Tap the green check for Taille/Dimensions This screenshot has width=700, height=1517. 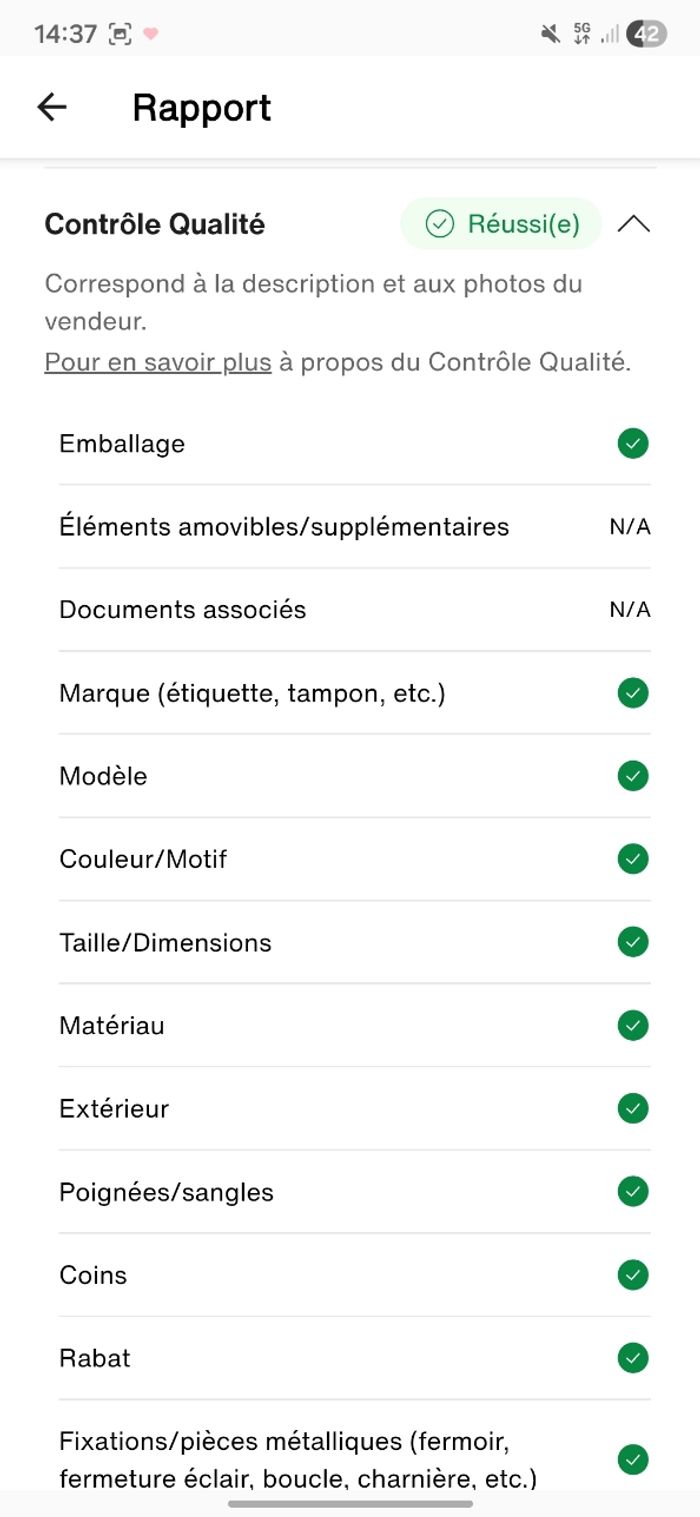(632, 942)
